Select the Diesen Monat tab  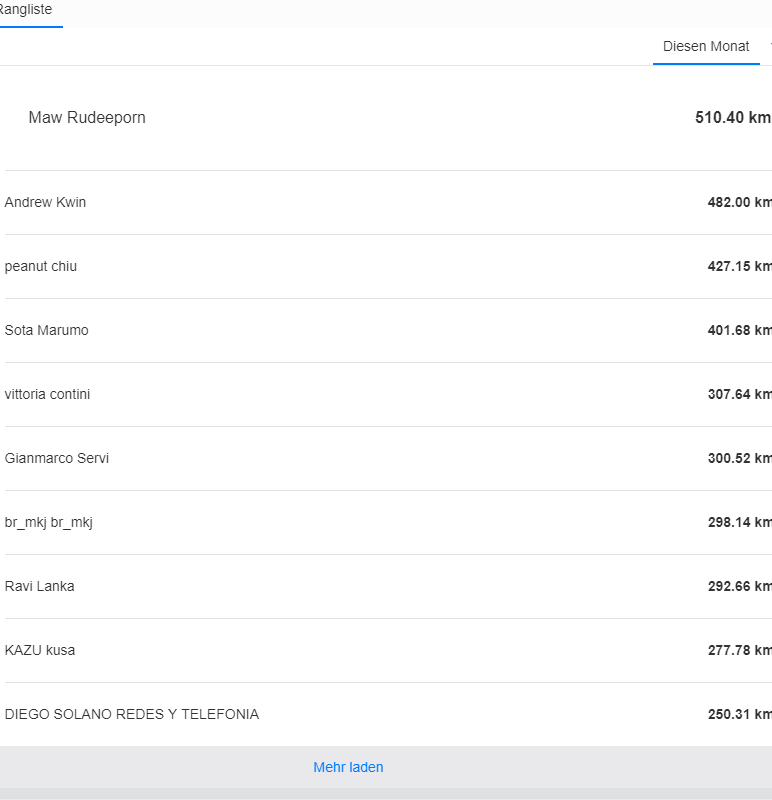pos(706,47)
